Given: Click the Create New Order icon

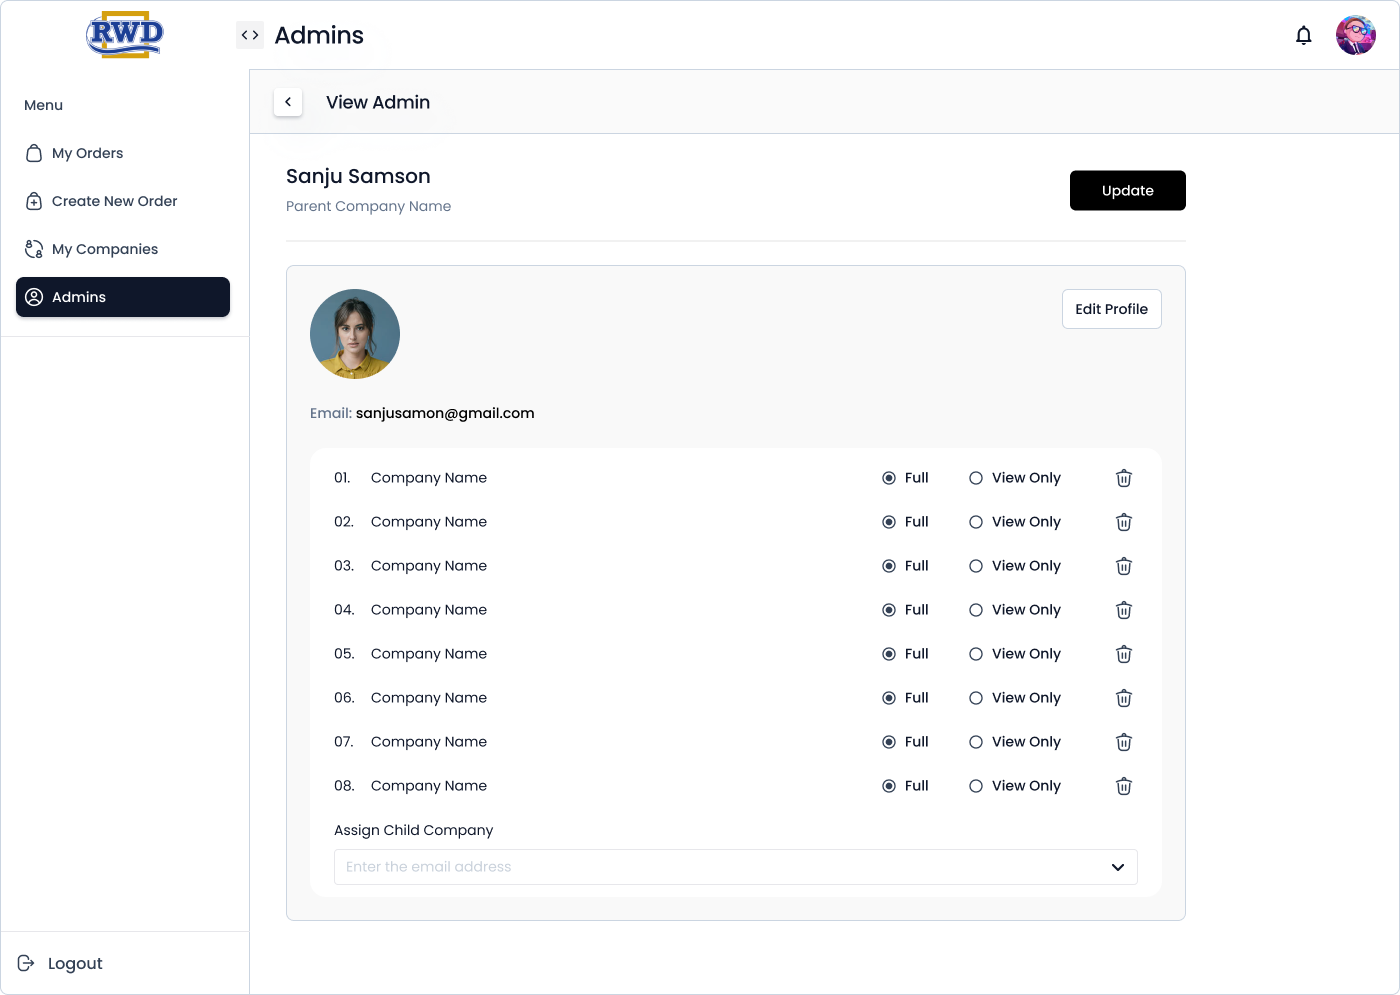Looking at the screenshot, I should 34,201.
